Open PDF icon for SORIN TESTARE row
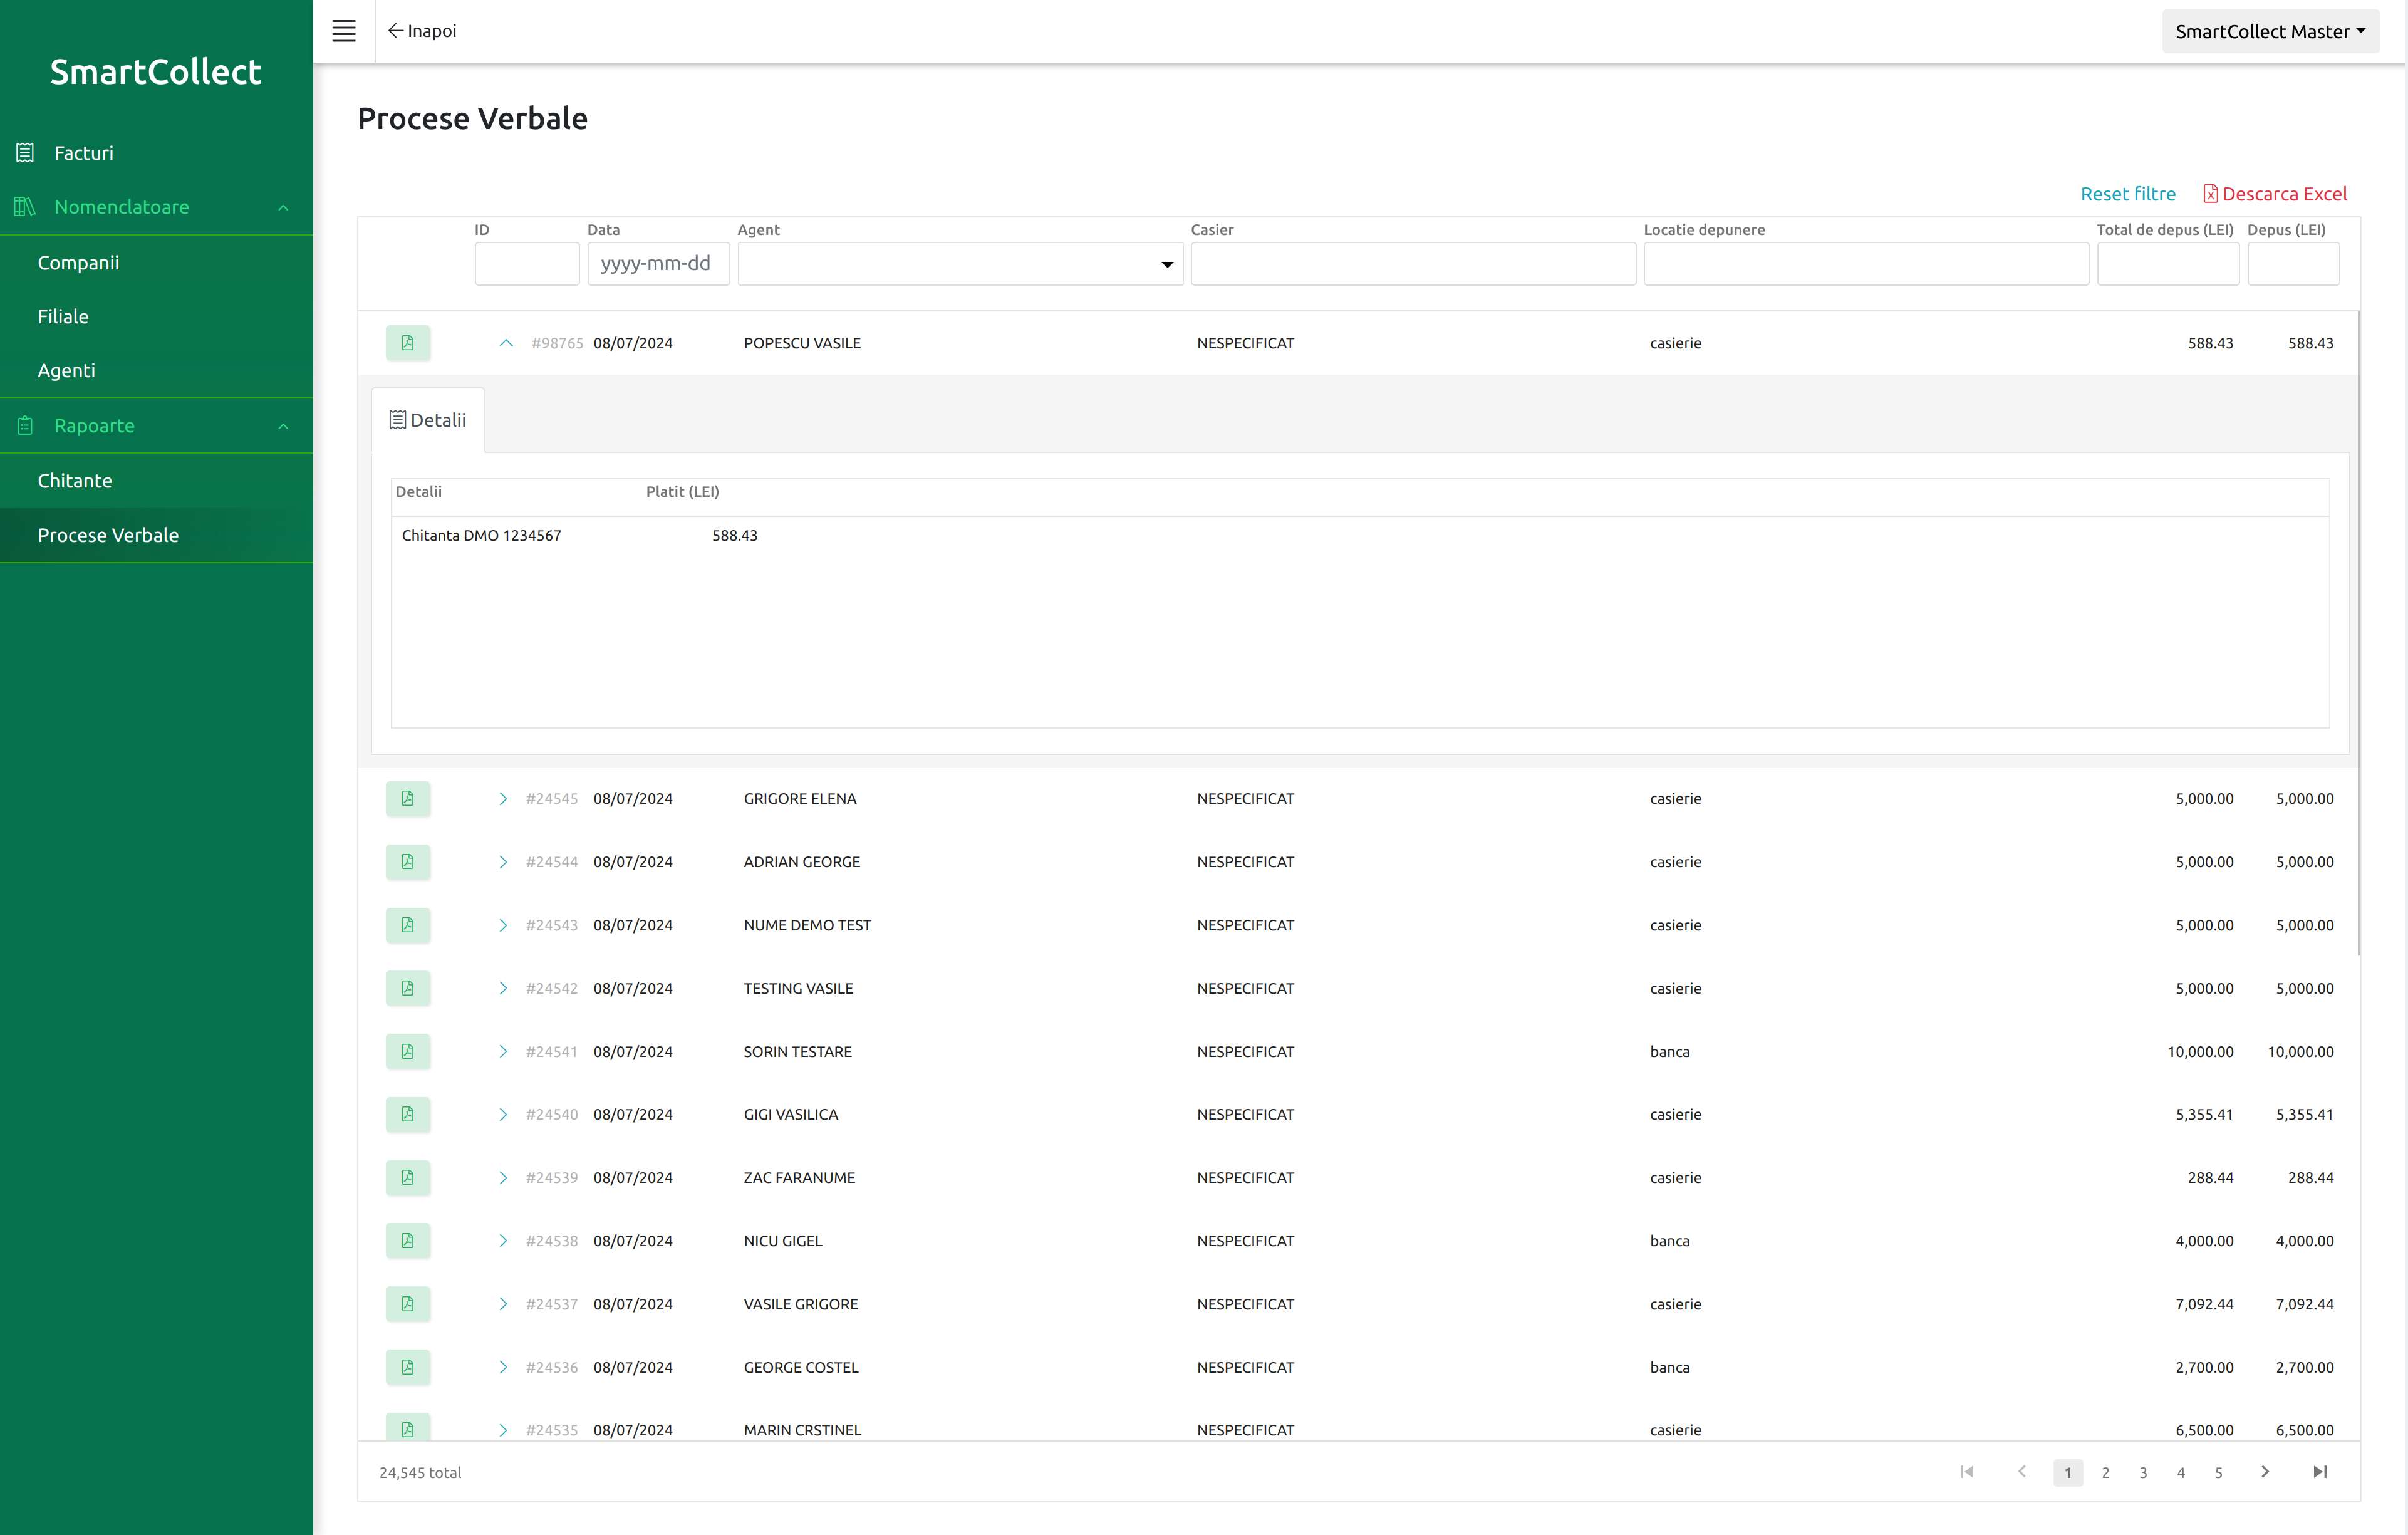 point(408,1052)
